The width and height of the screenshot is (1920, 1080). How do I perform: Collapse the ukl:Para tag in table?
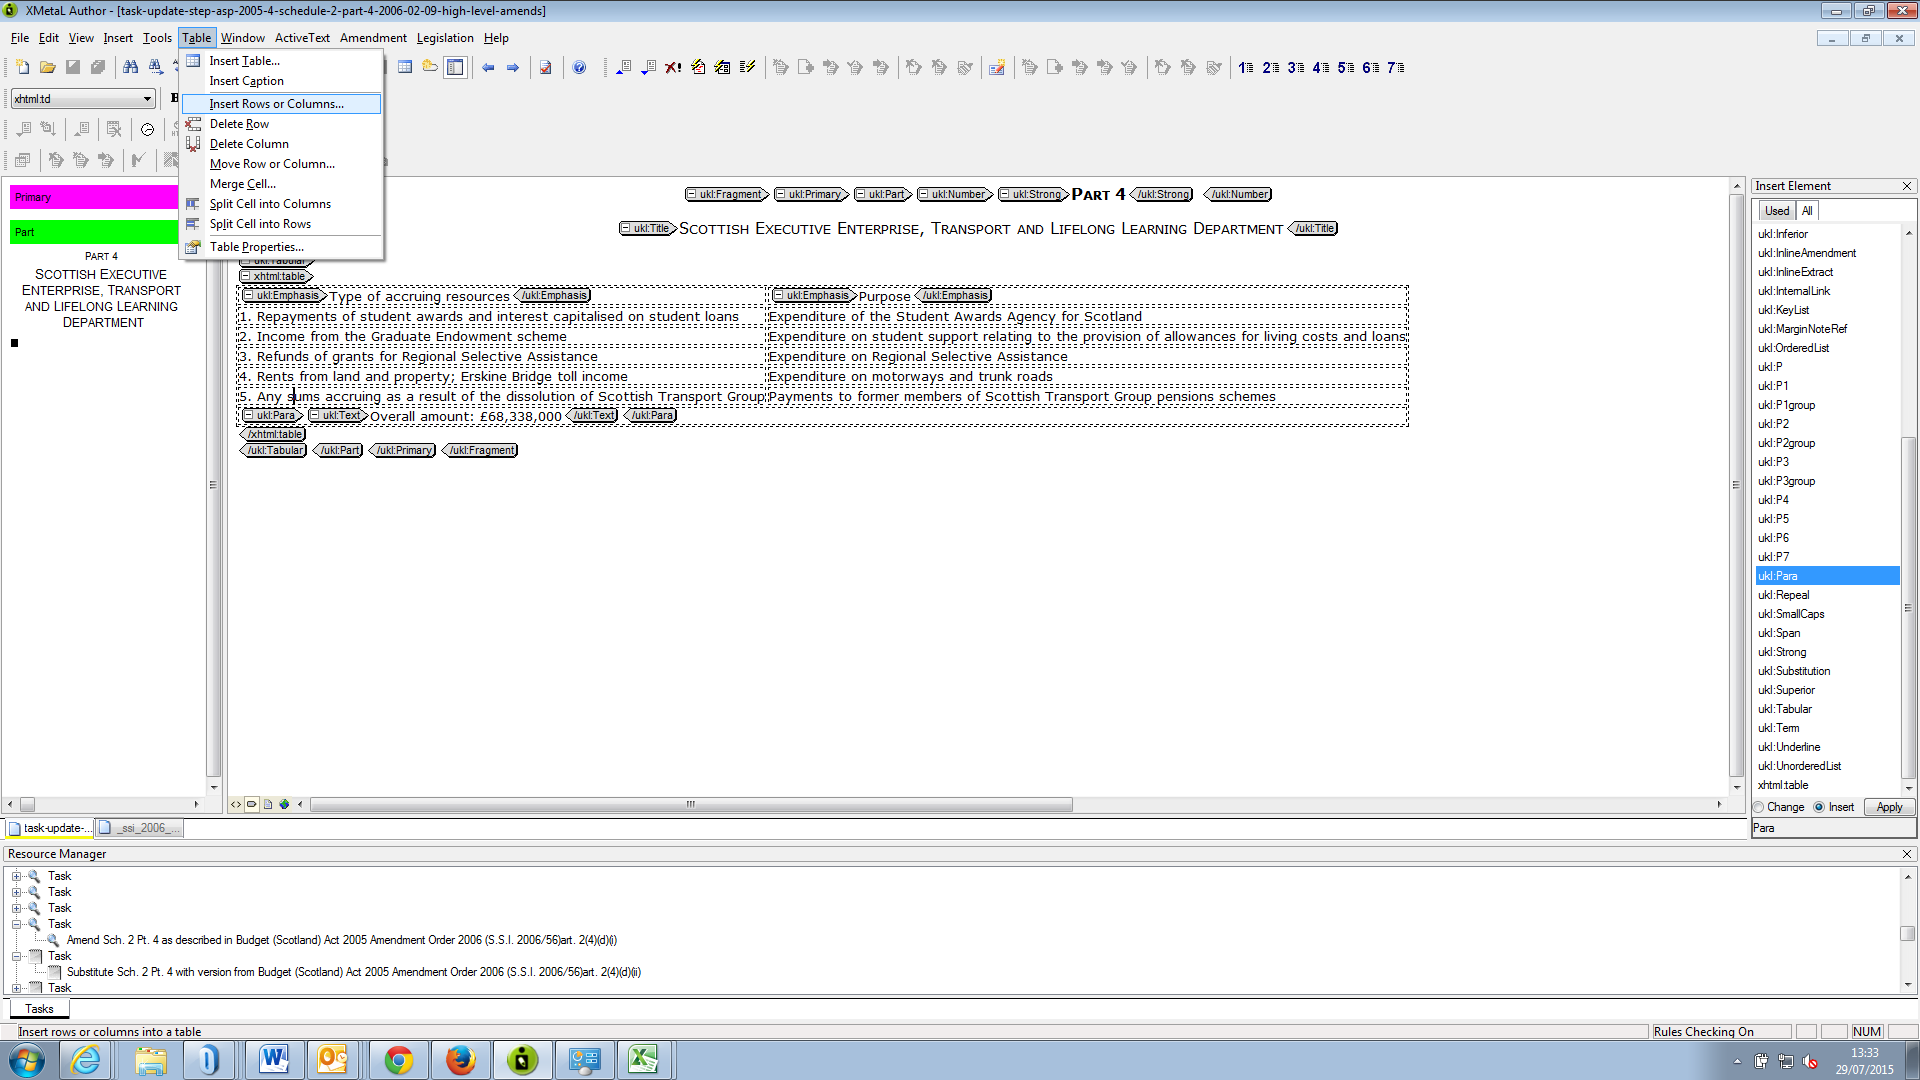249,416
